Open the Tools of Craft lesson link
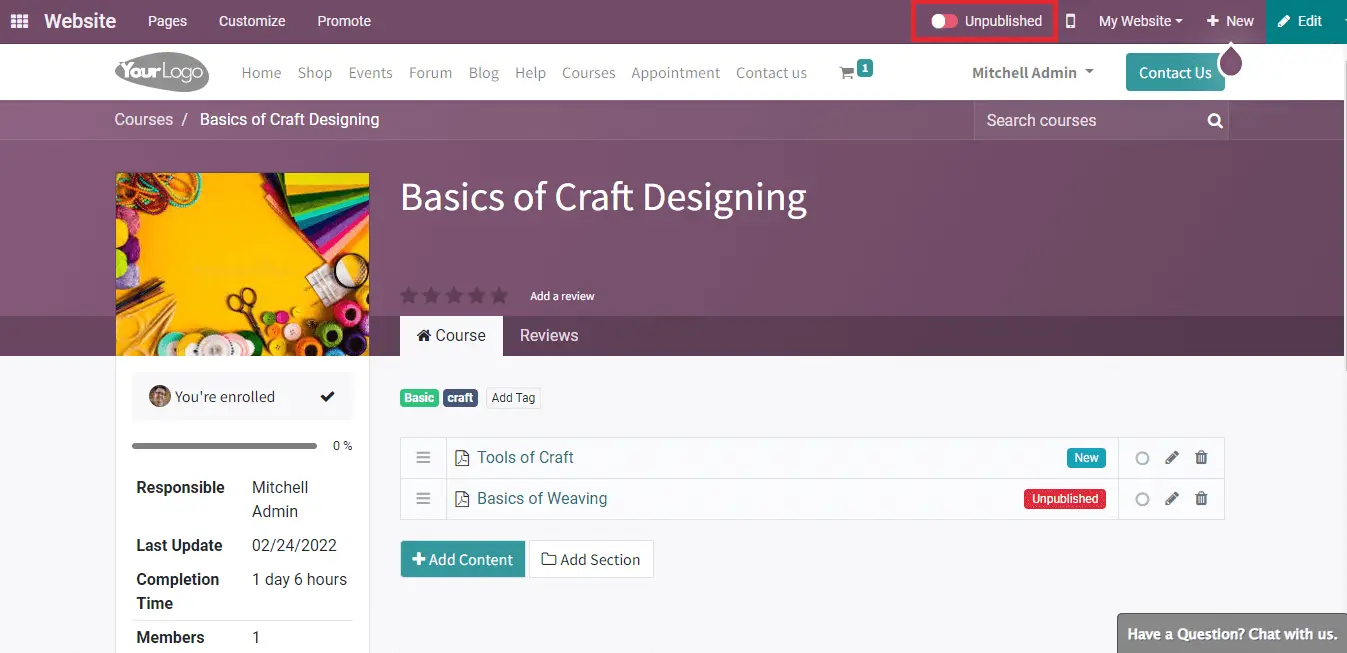 click(x=525, y=458)
